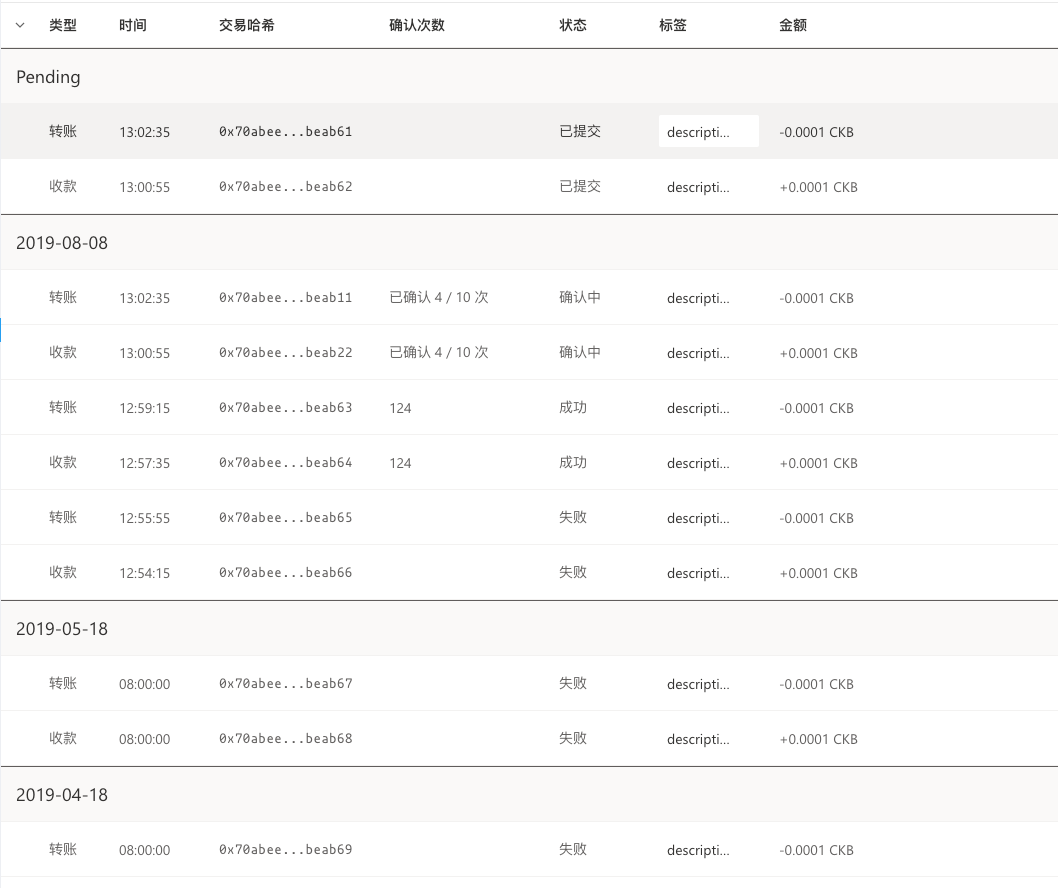Click 已确认 4 / 10 次 for beab11

439,298
